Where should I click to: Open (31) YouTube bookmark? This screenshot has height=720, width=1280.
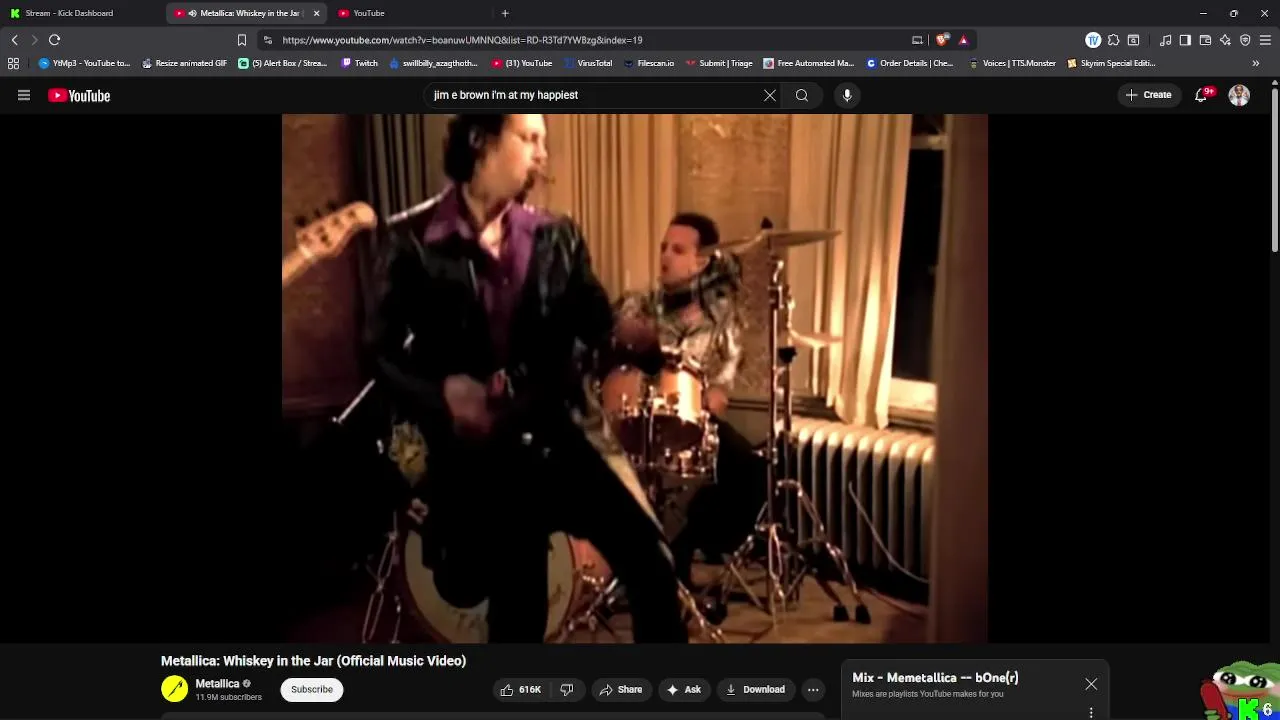click(x=522, y=63)
